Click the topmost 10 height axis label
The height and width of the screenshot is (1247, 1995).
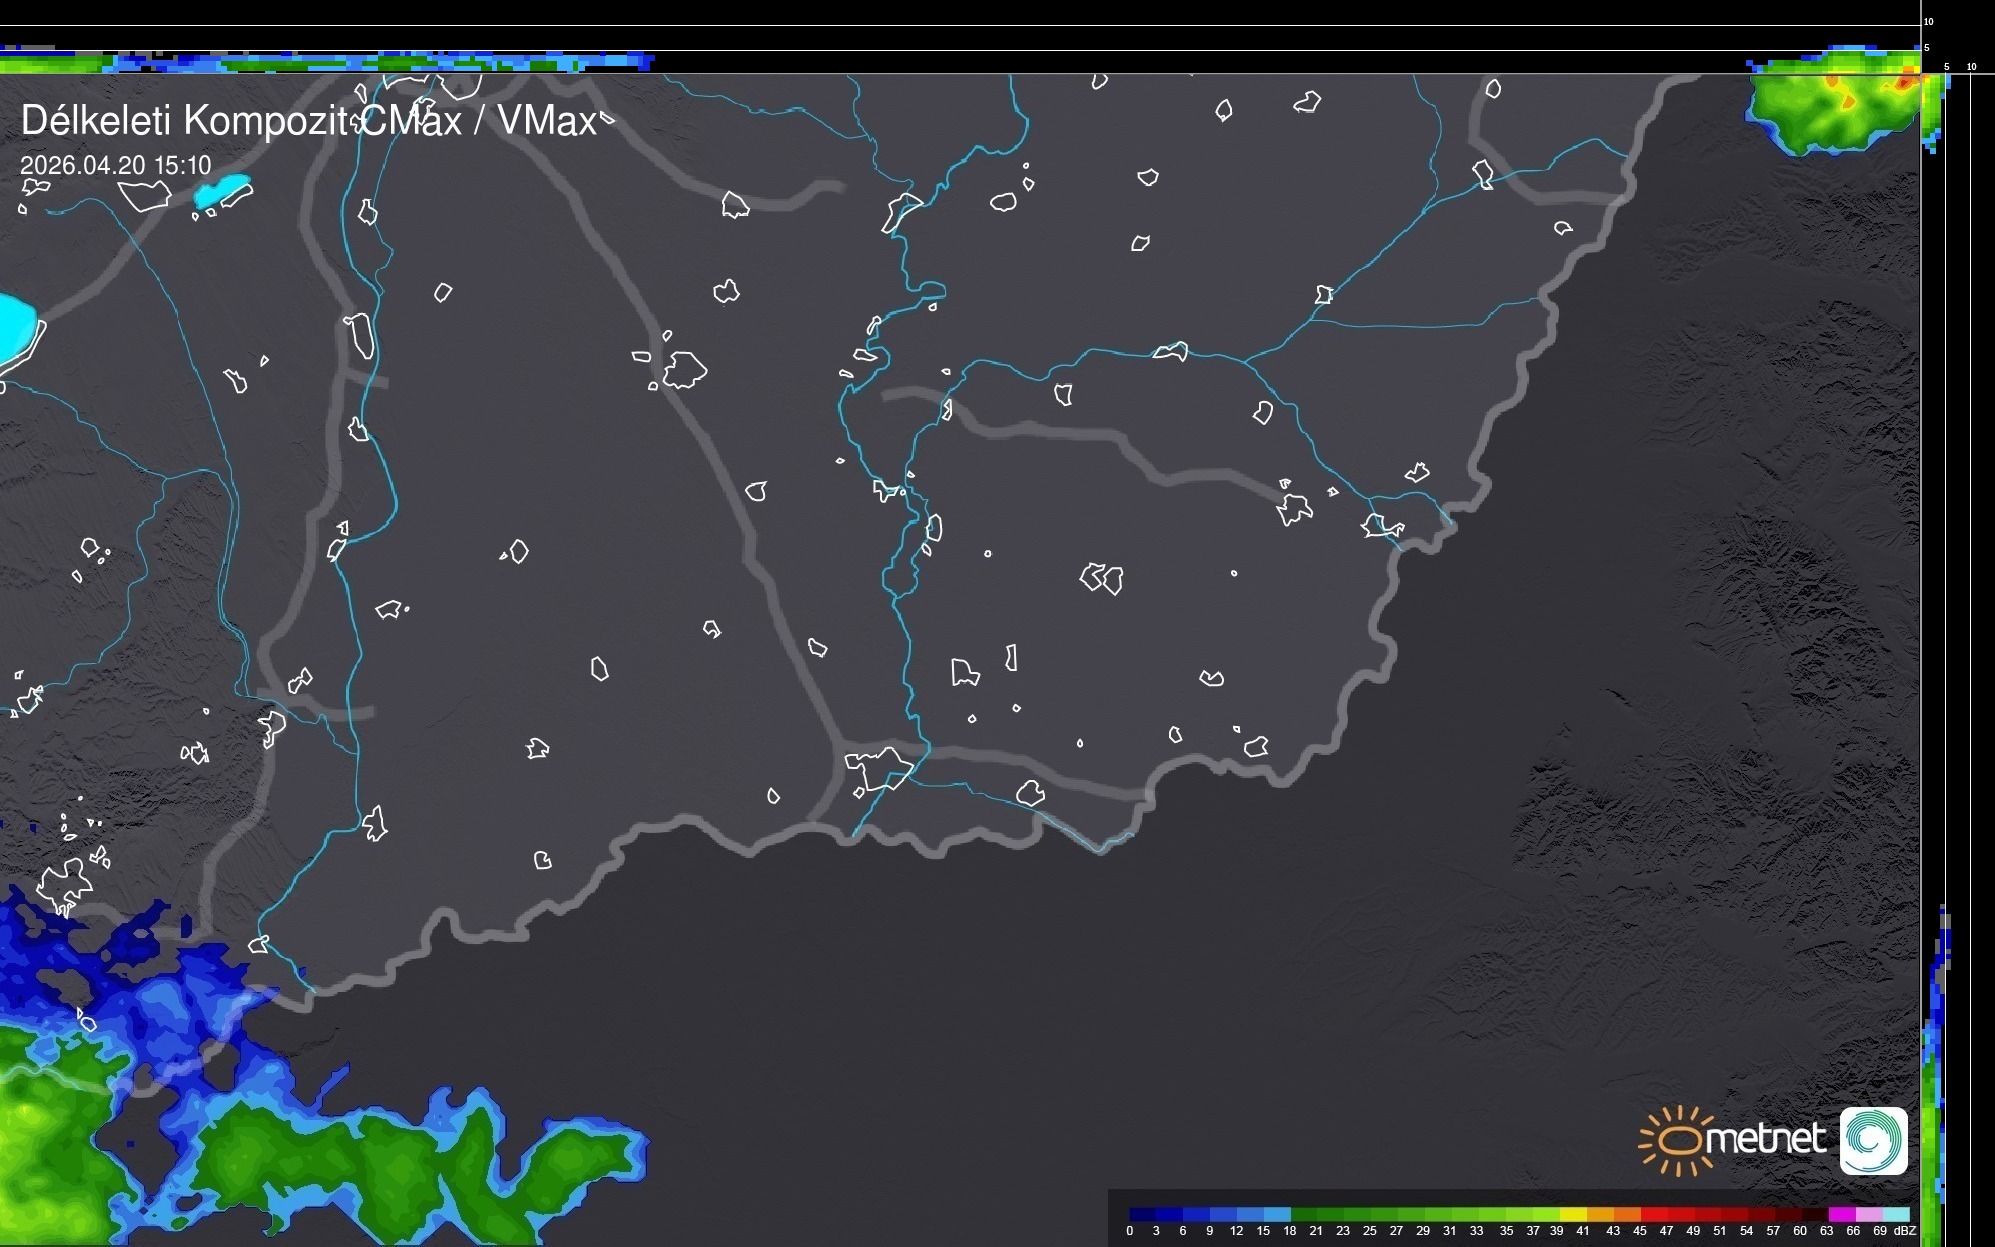(1929, 22)
